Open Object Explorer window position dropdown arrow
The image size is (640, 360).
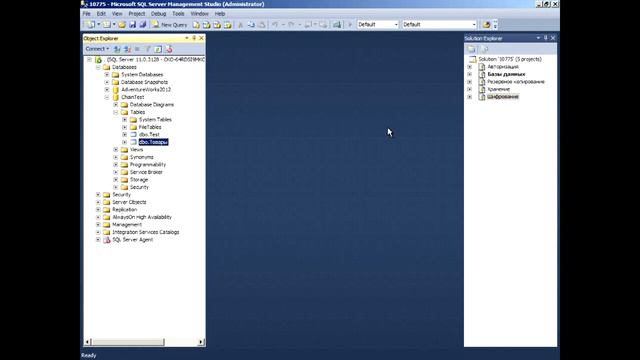click(187, 38)
